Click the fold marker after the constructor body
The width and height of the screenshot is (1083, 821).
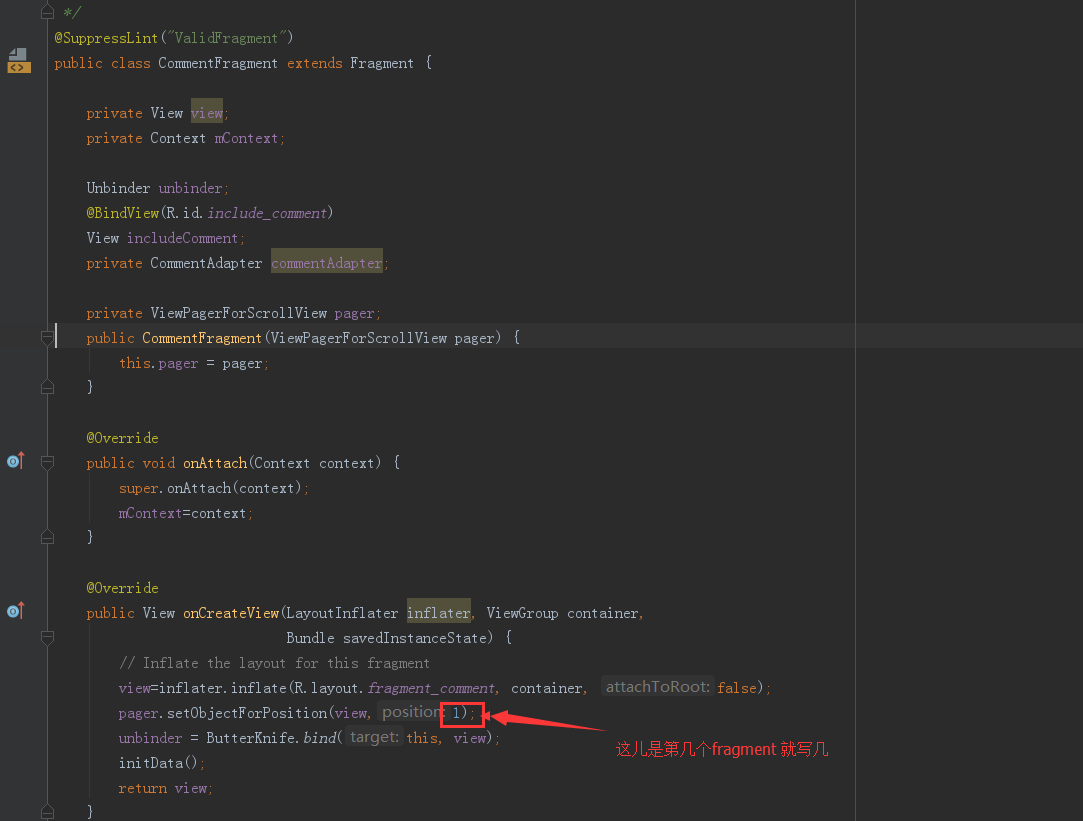46,387
